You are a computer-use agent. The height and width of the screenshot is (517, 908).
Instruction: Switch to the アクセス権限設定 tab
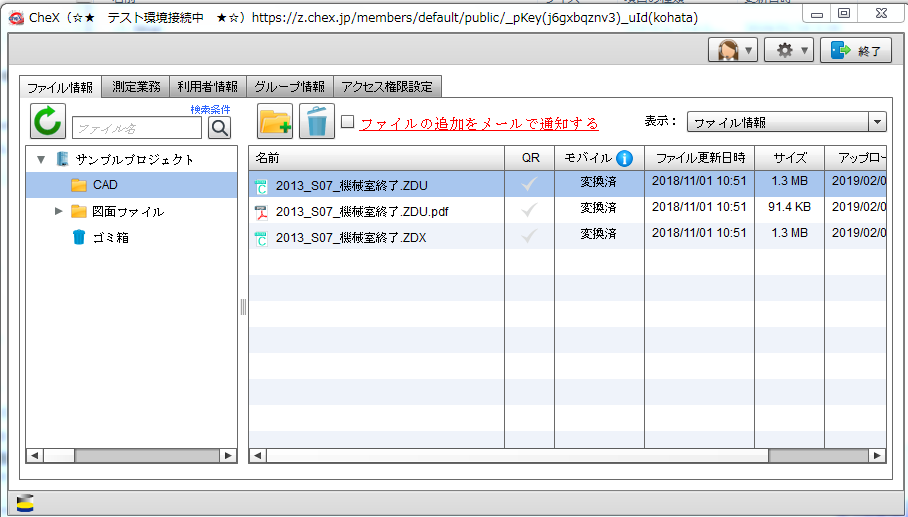[x=386, y=87]
